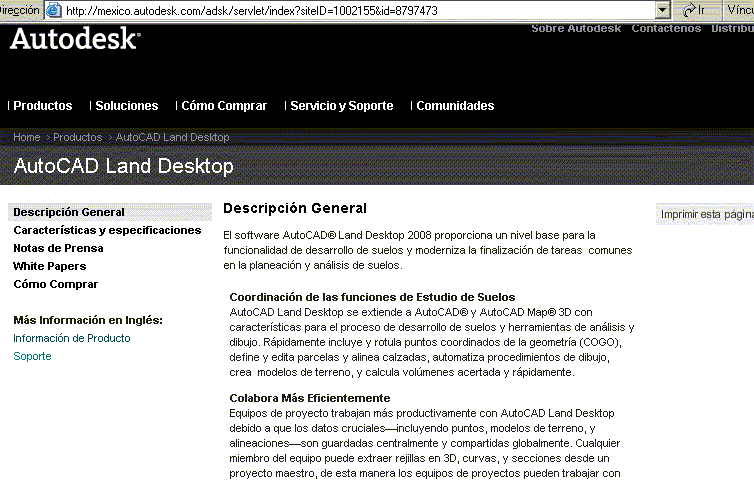
Task: Open White Papers in the sidebar
Action: (50, 266)
